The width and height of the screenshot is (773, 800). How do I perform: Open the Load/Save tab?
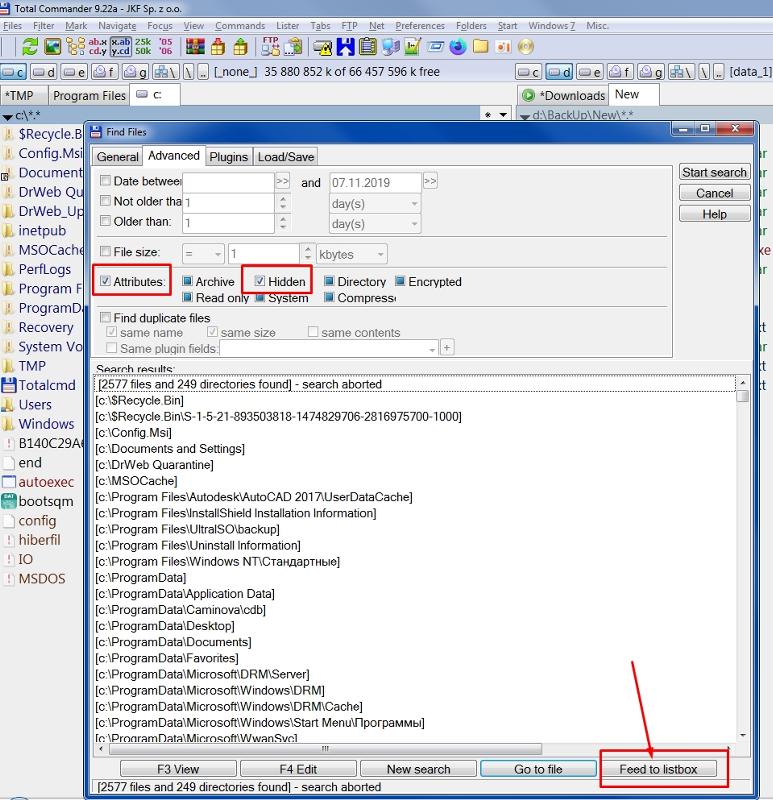coord(286,157)
